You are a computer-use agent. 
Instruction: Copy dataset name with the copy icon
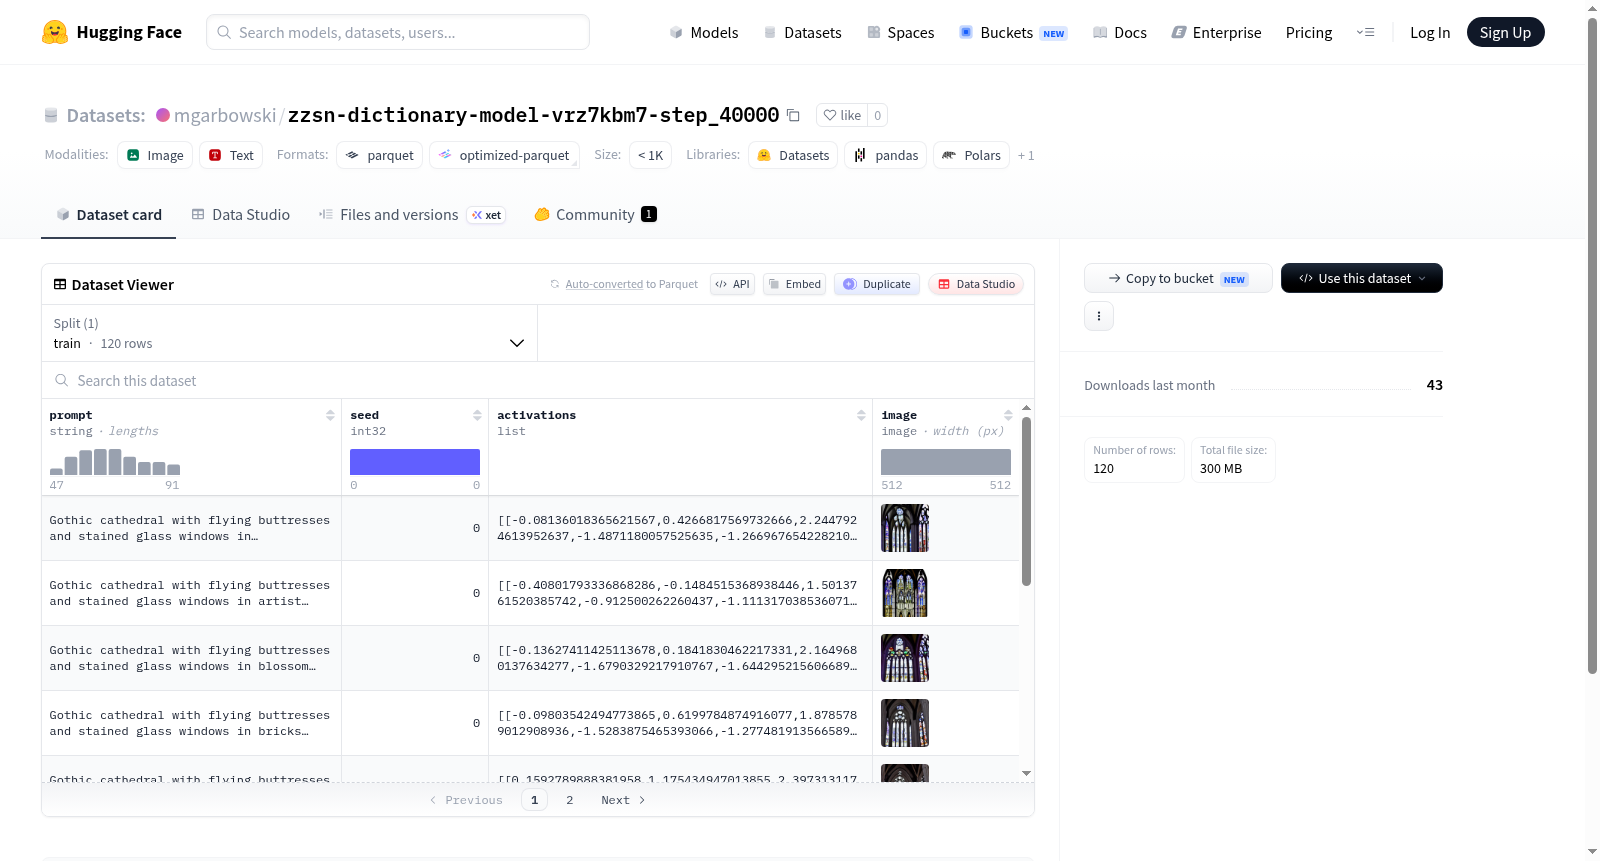coord(793,115)
